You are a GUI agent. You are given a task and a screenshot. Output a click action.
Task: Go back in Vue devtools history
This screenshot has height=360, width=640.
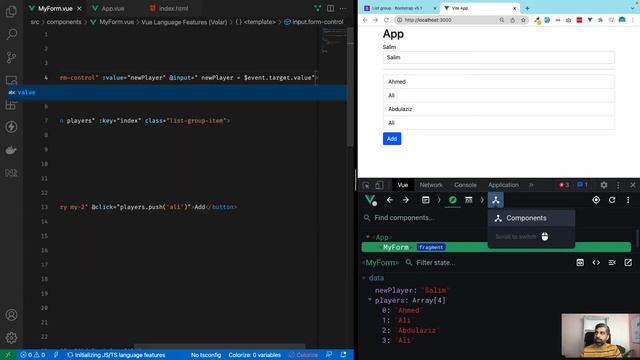click(390, 200)
